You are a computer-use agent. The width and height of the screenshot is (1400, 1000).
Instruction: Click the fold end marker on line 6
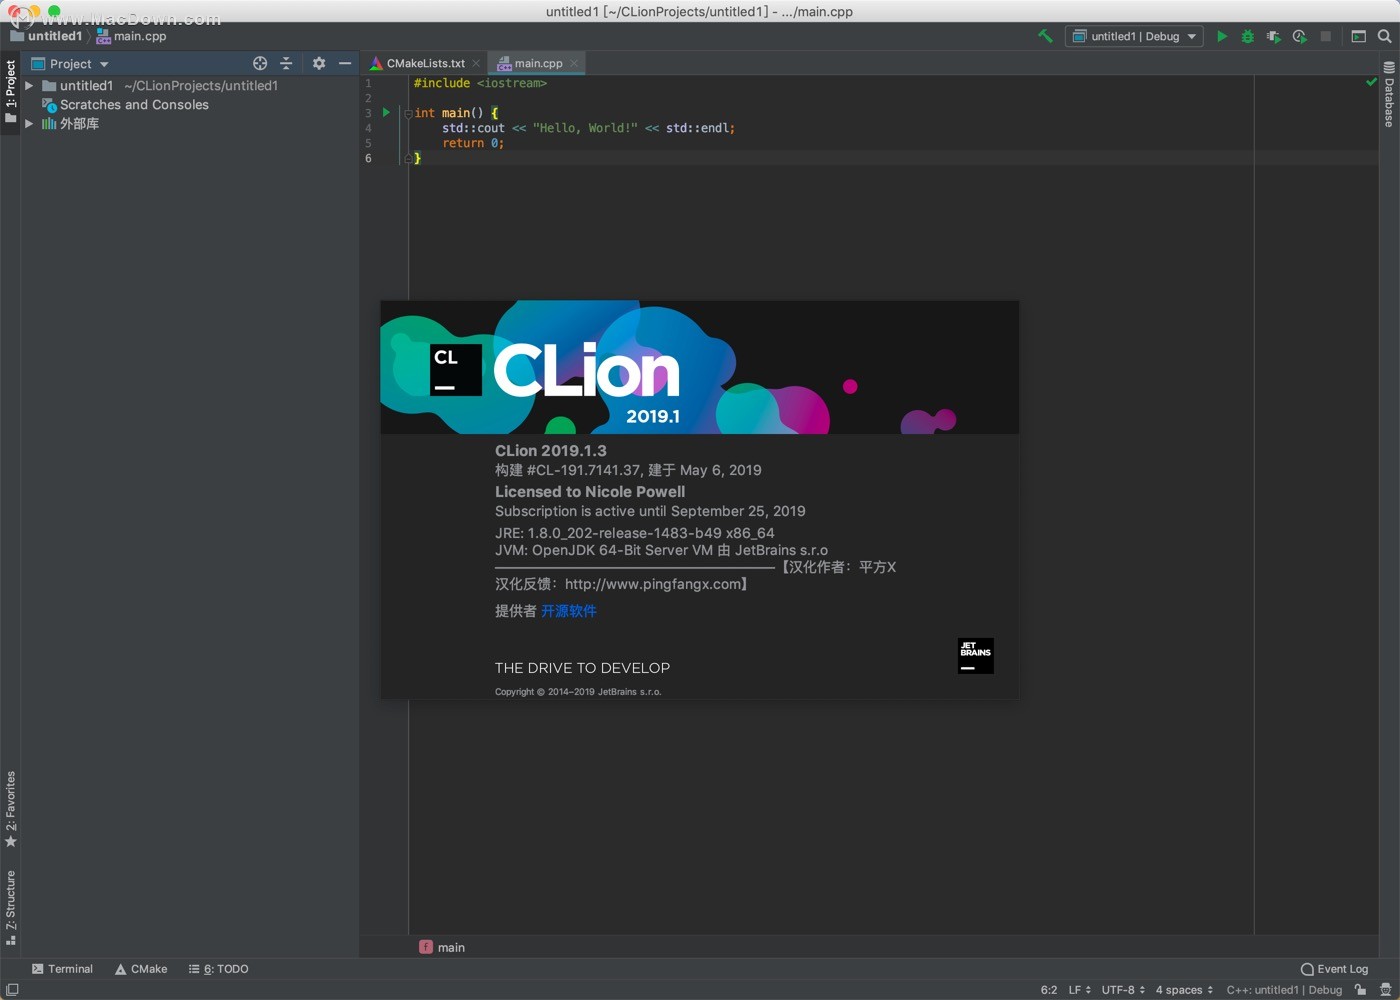(x=408, y=158)
